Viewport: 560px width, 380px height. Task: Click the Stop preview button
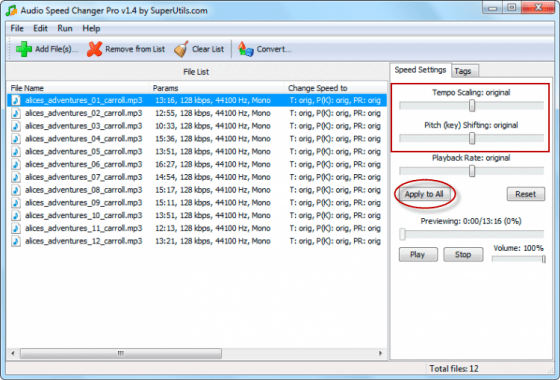click(463, 255)
